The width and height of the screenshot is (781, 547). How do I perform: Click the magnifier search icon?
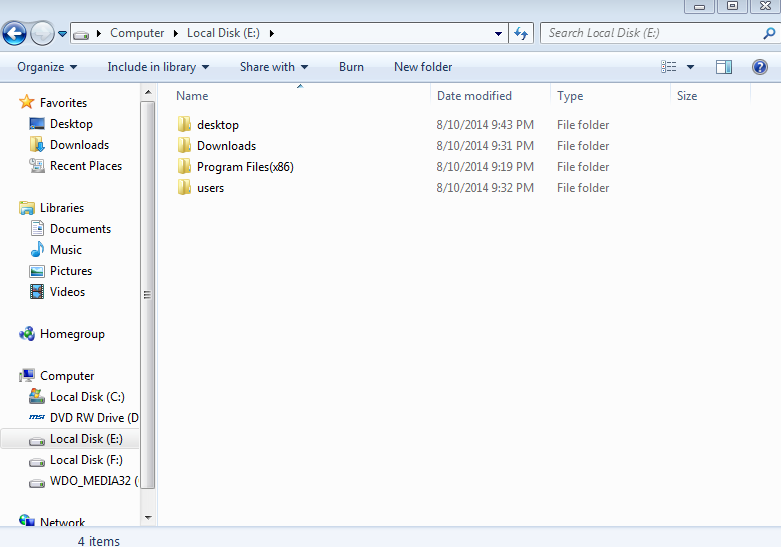(769, 33)
